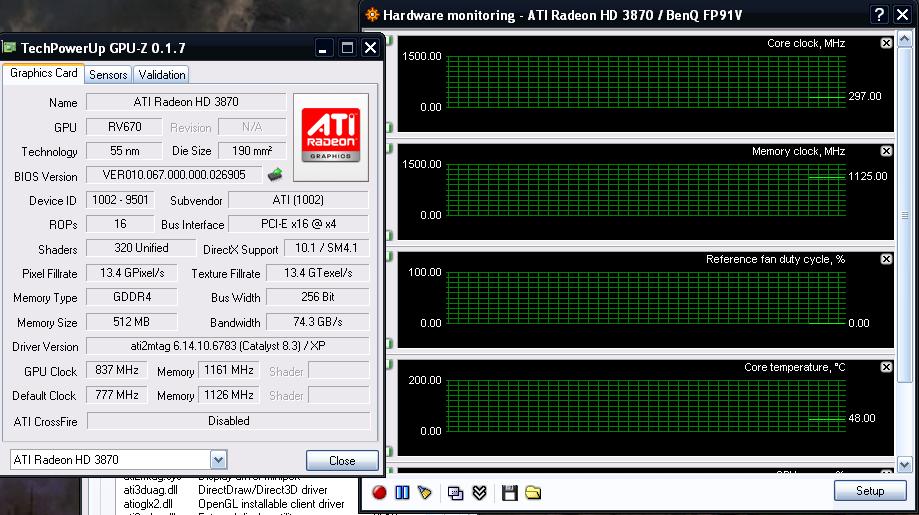Click the Memory clock graph area
This screenshot has width=919, height=515.
click(x=646, y=191)
